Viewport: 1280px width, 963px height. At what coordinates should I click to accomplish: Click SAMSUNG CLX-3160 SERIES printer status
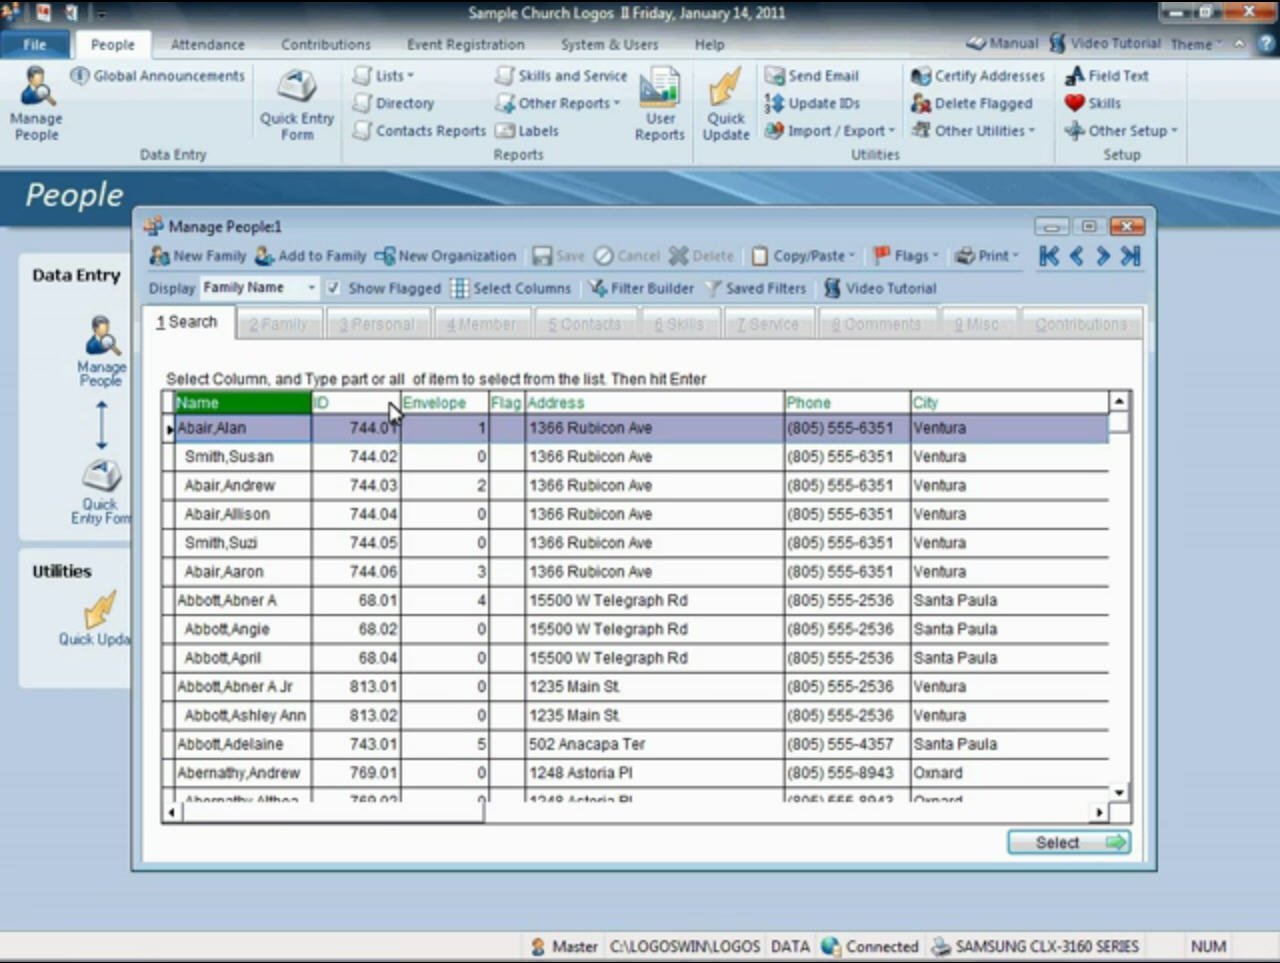pyautogui.click(x=1036, y=946)
